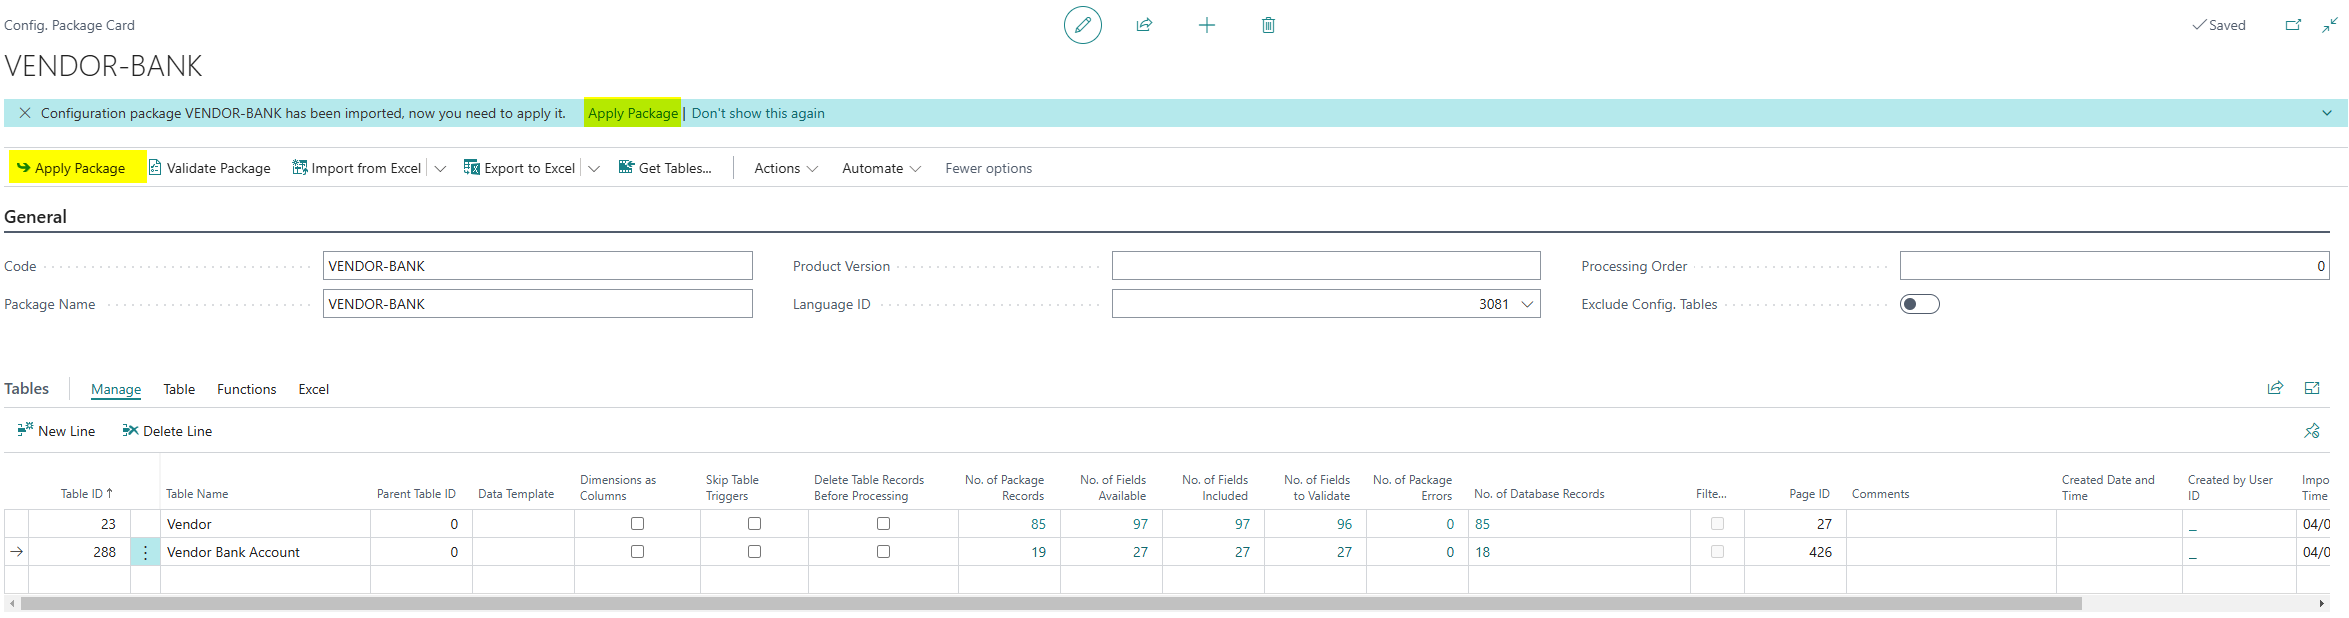Open the Import from Excel dropdown arrow
This screenshot has height=618, width=2349.
[x=440, y=168]
